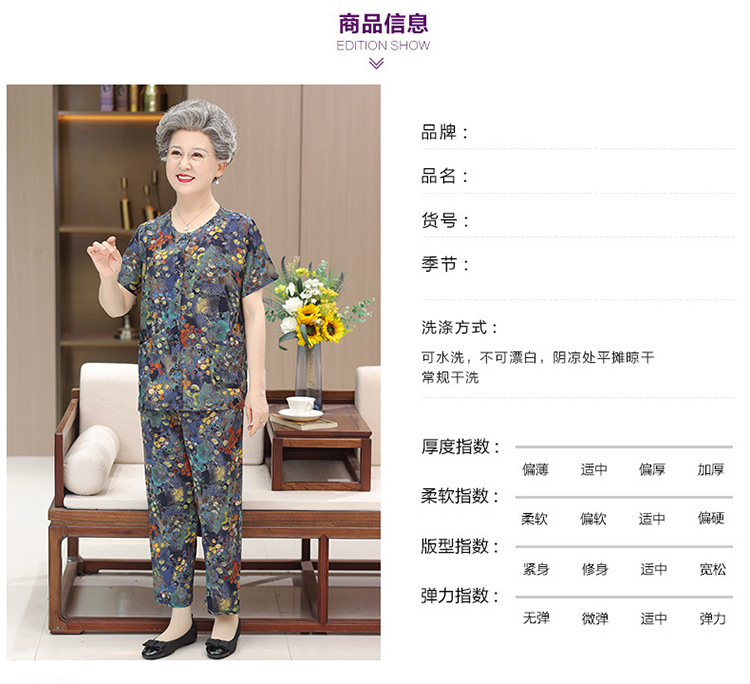This screenshot has width=750, height=684.
Task: Select 柔软 softness option
Action: 535,519
